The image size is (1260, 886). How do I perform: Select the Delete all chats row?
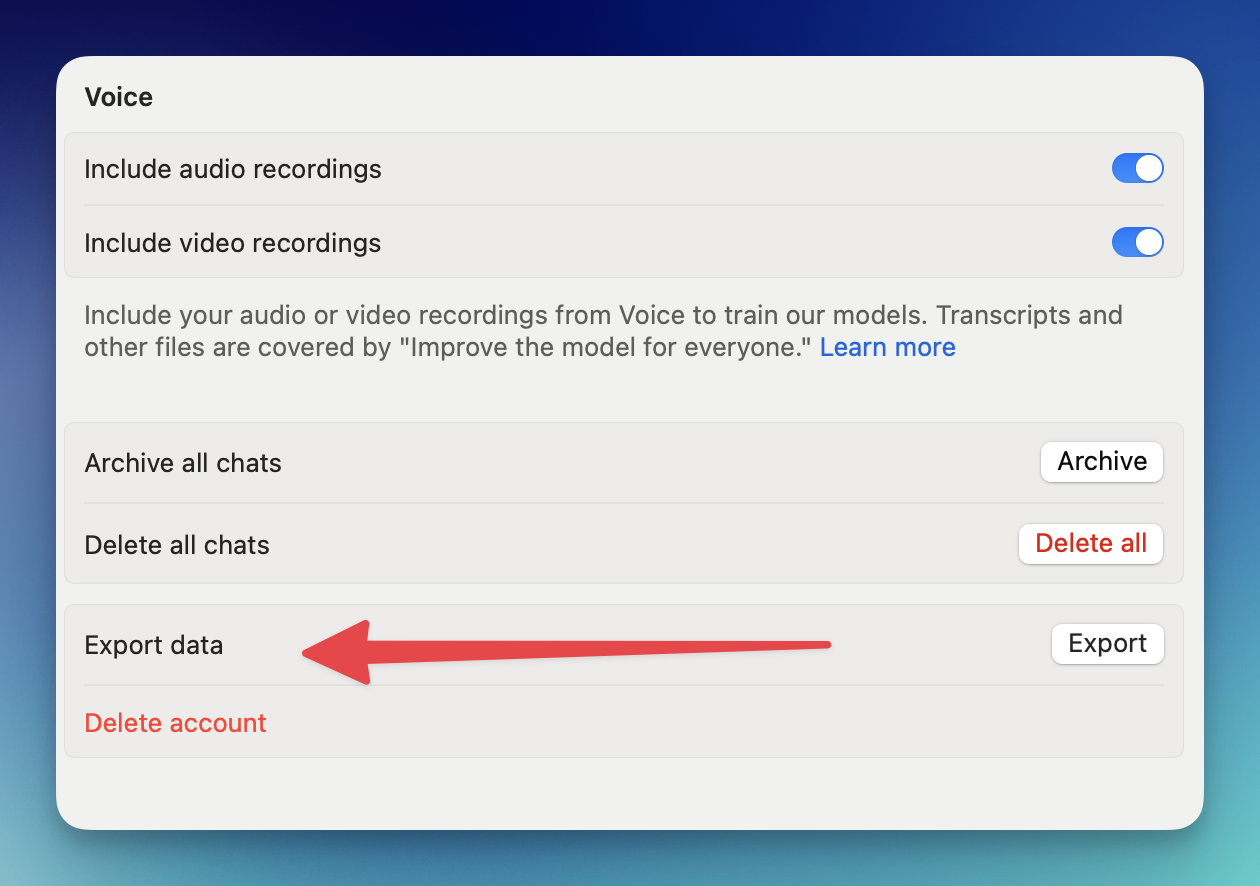(177, 545)
